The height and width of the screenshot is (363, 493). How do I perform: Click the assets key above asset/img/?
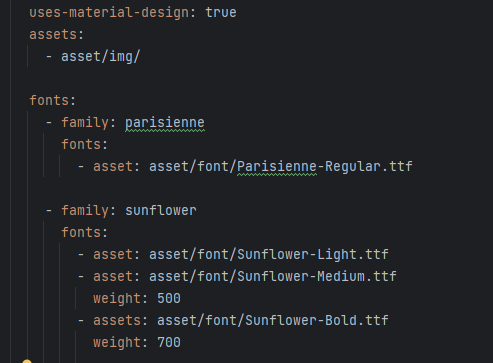click(53, 34)
